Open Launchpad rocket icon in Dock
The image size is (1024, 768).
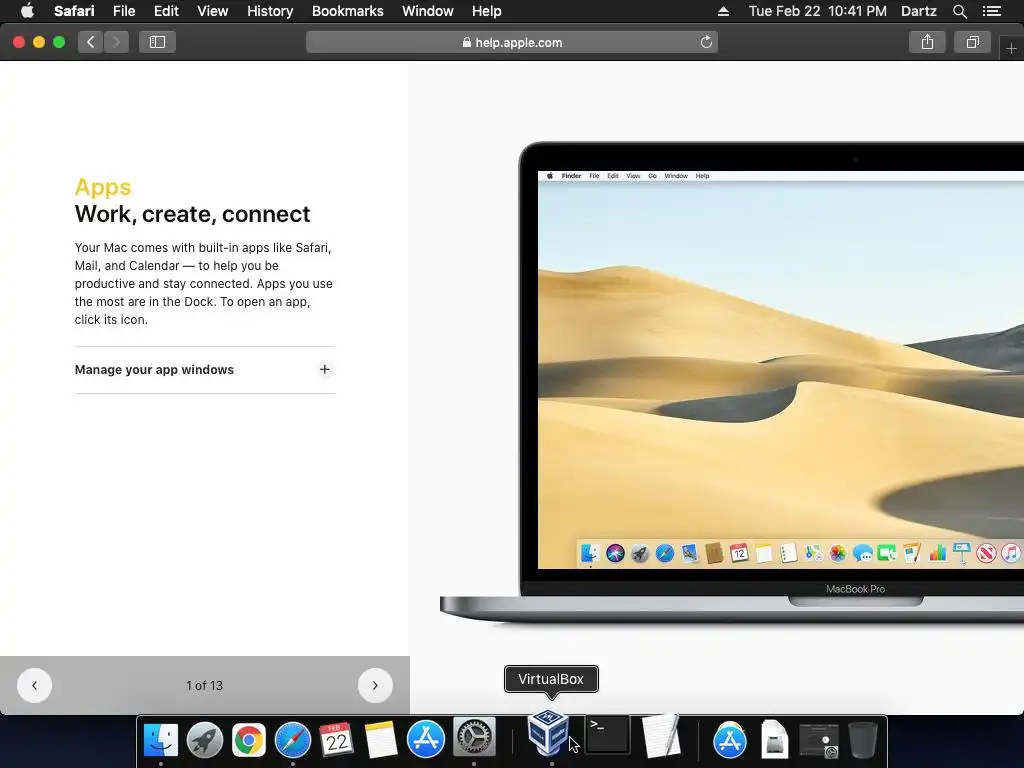[204, 740]
